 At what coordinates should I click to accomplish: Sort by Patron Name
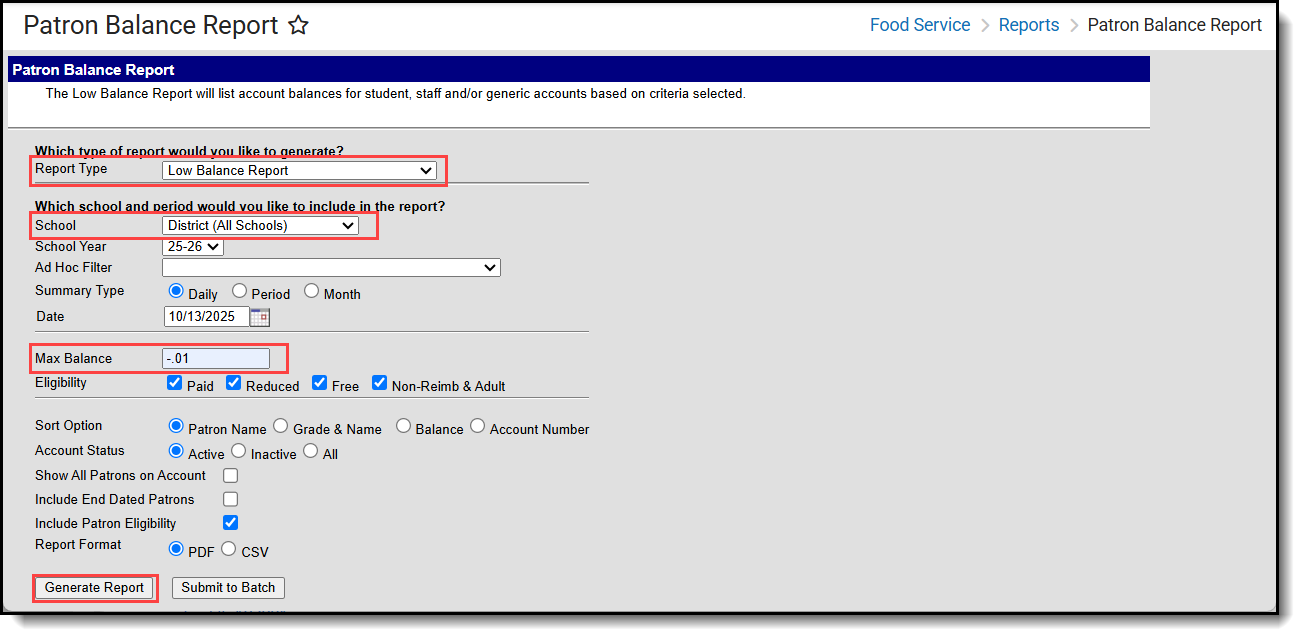[x=176, y=426]
